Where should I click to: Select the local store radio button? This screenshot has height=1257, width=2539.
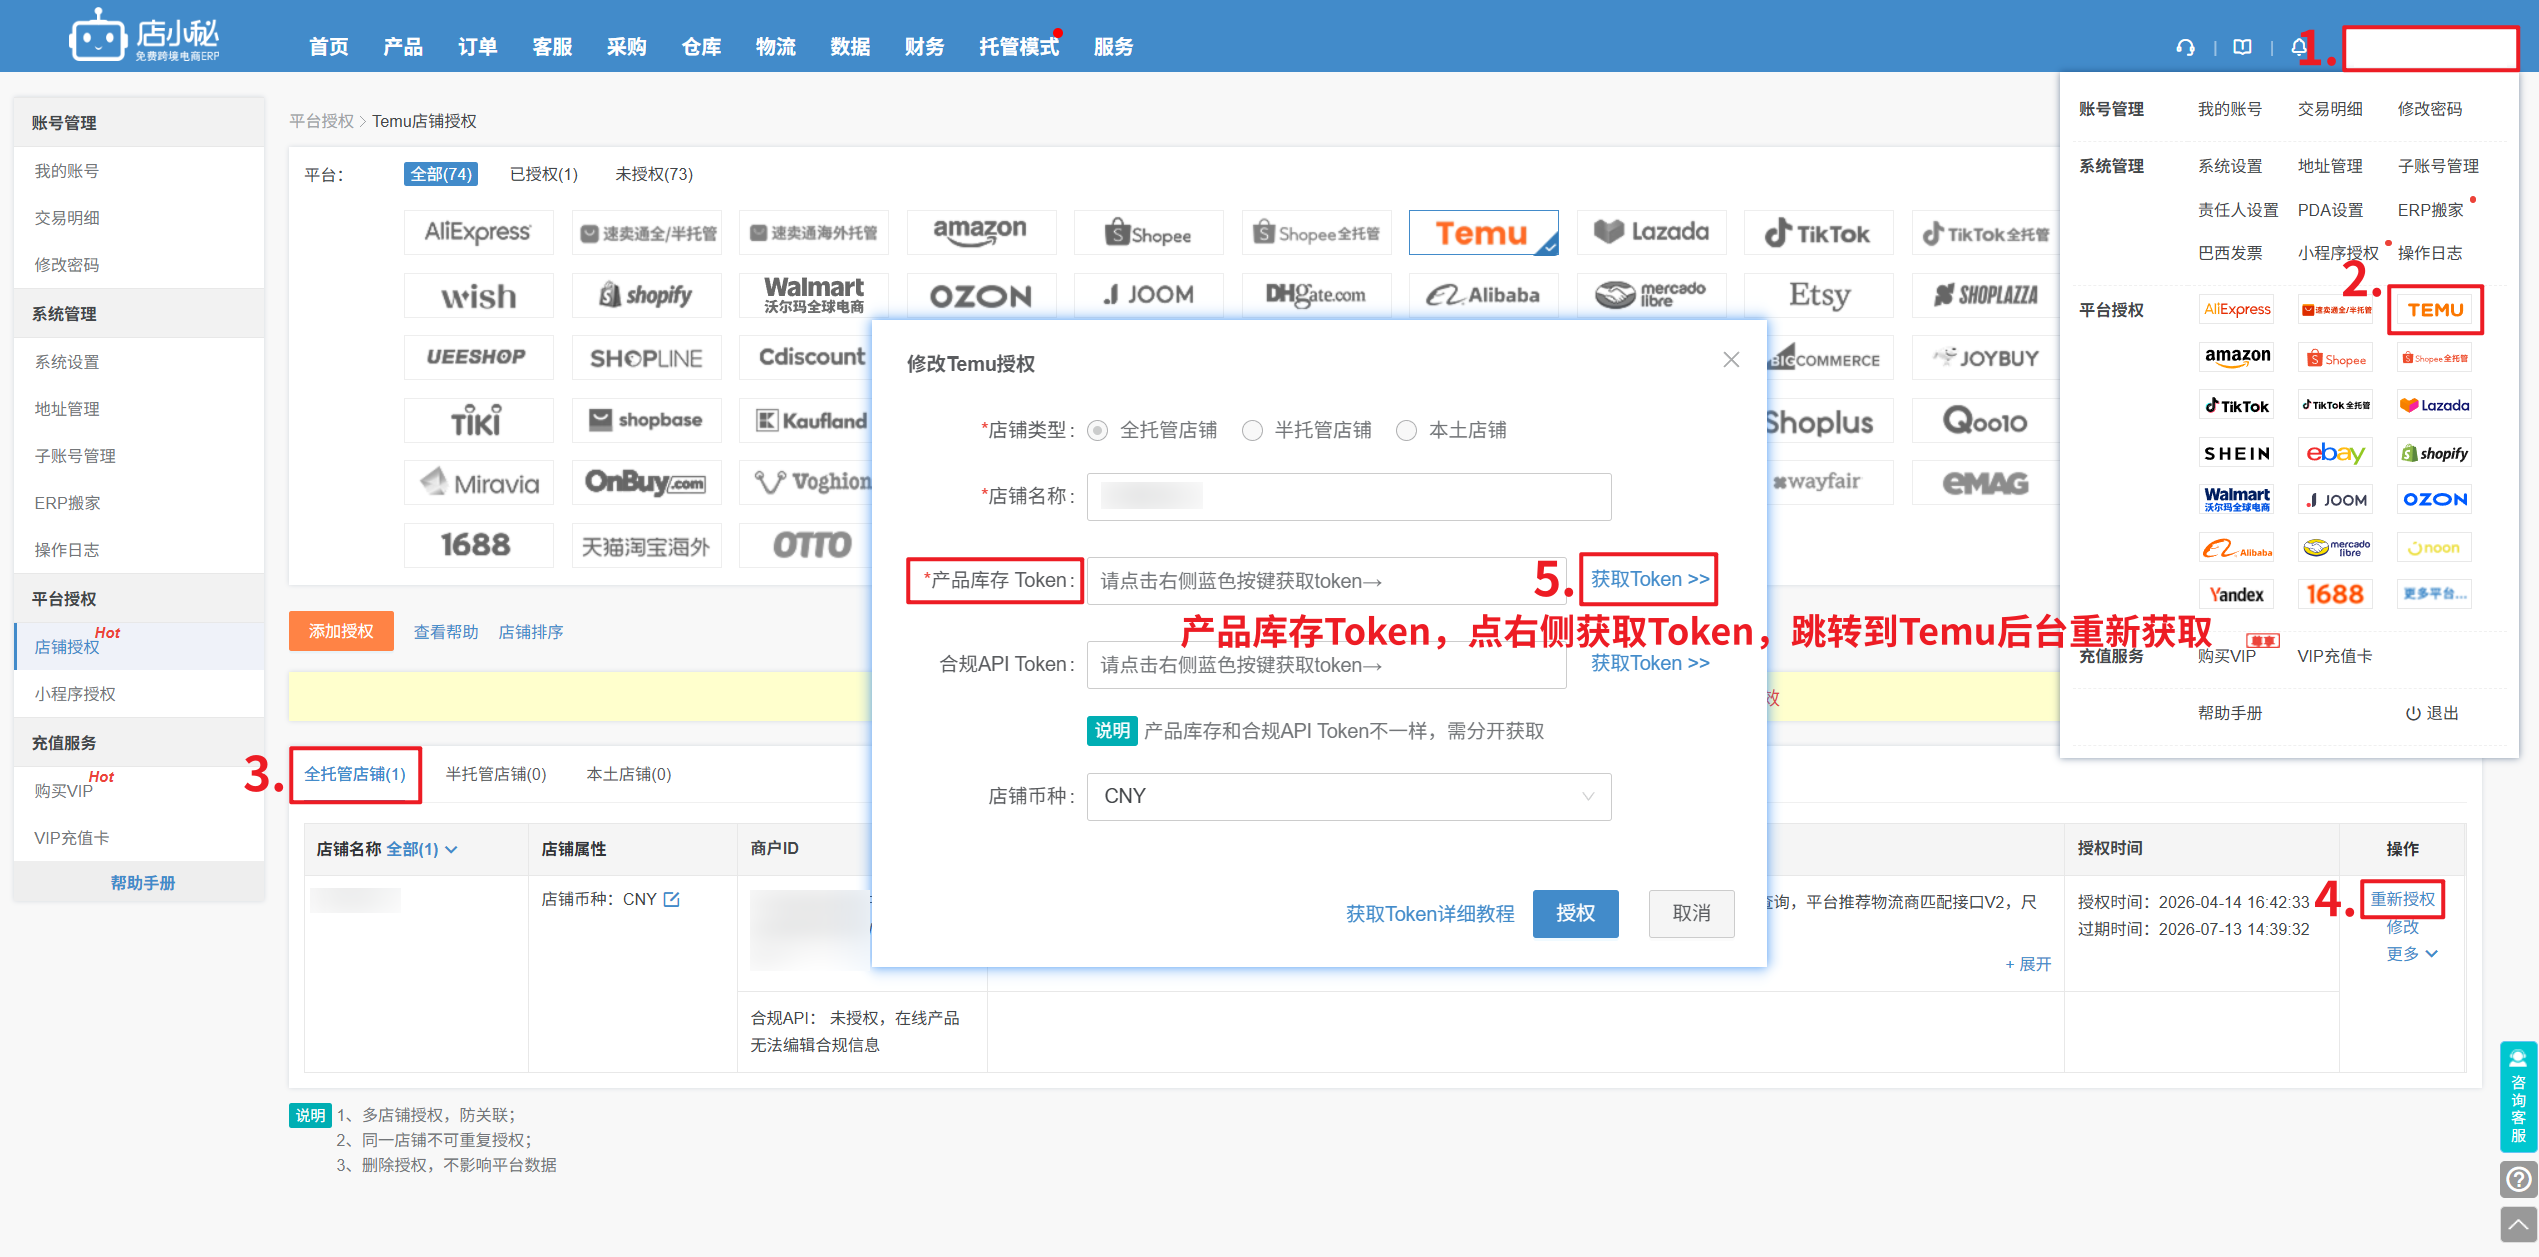tap(1406, 431)
